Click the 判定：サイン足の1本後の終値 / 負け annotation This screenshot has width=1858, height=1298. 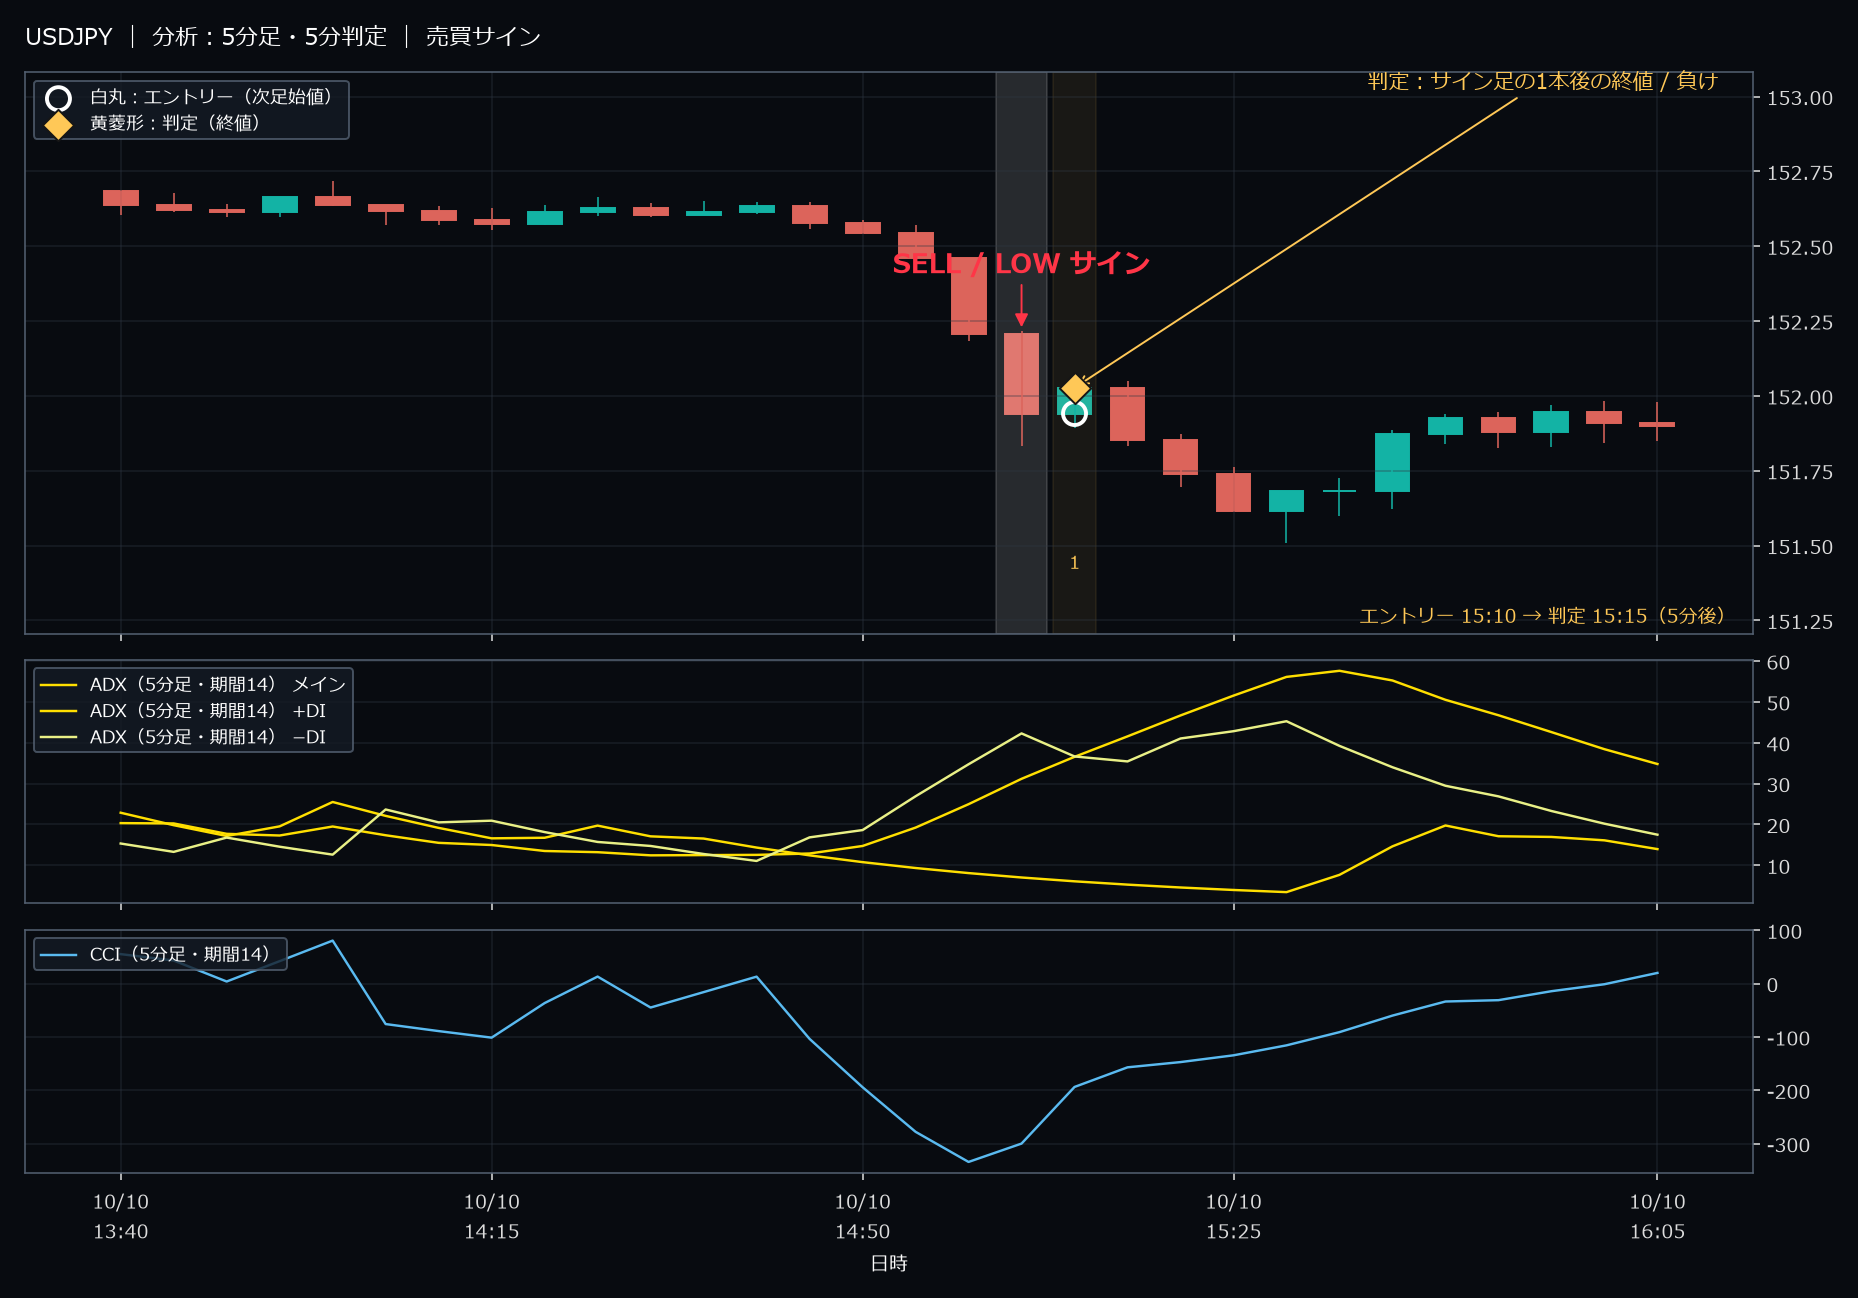click(1543, 81)
